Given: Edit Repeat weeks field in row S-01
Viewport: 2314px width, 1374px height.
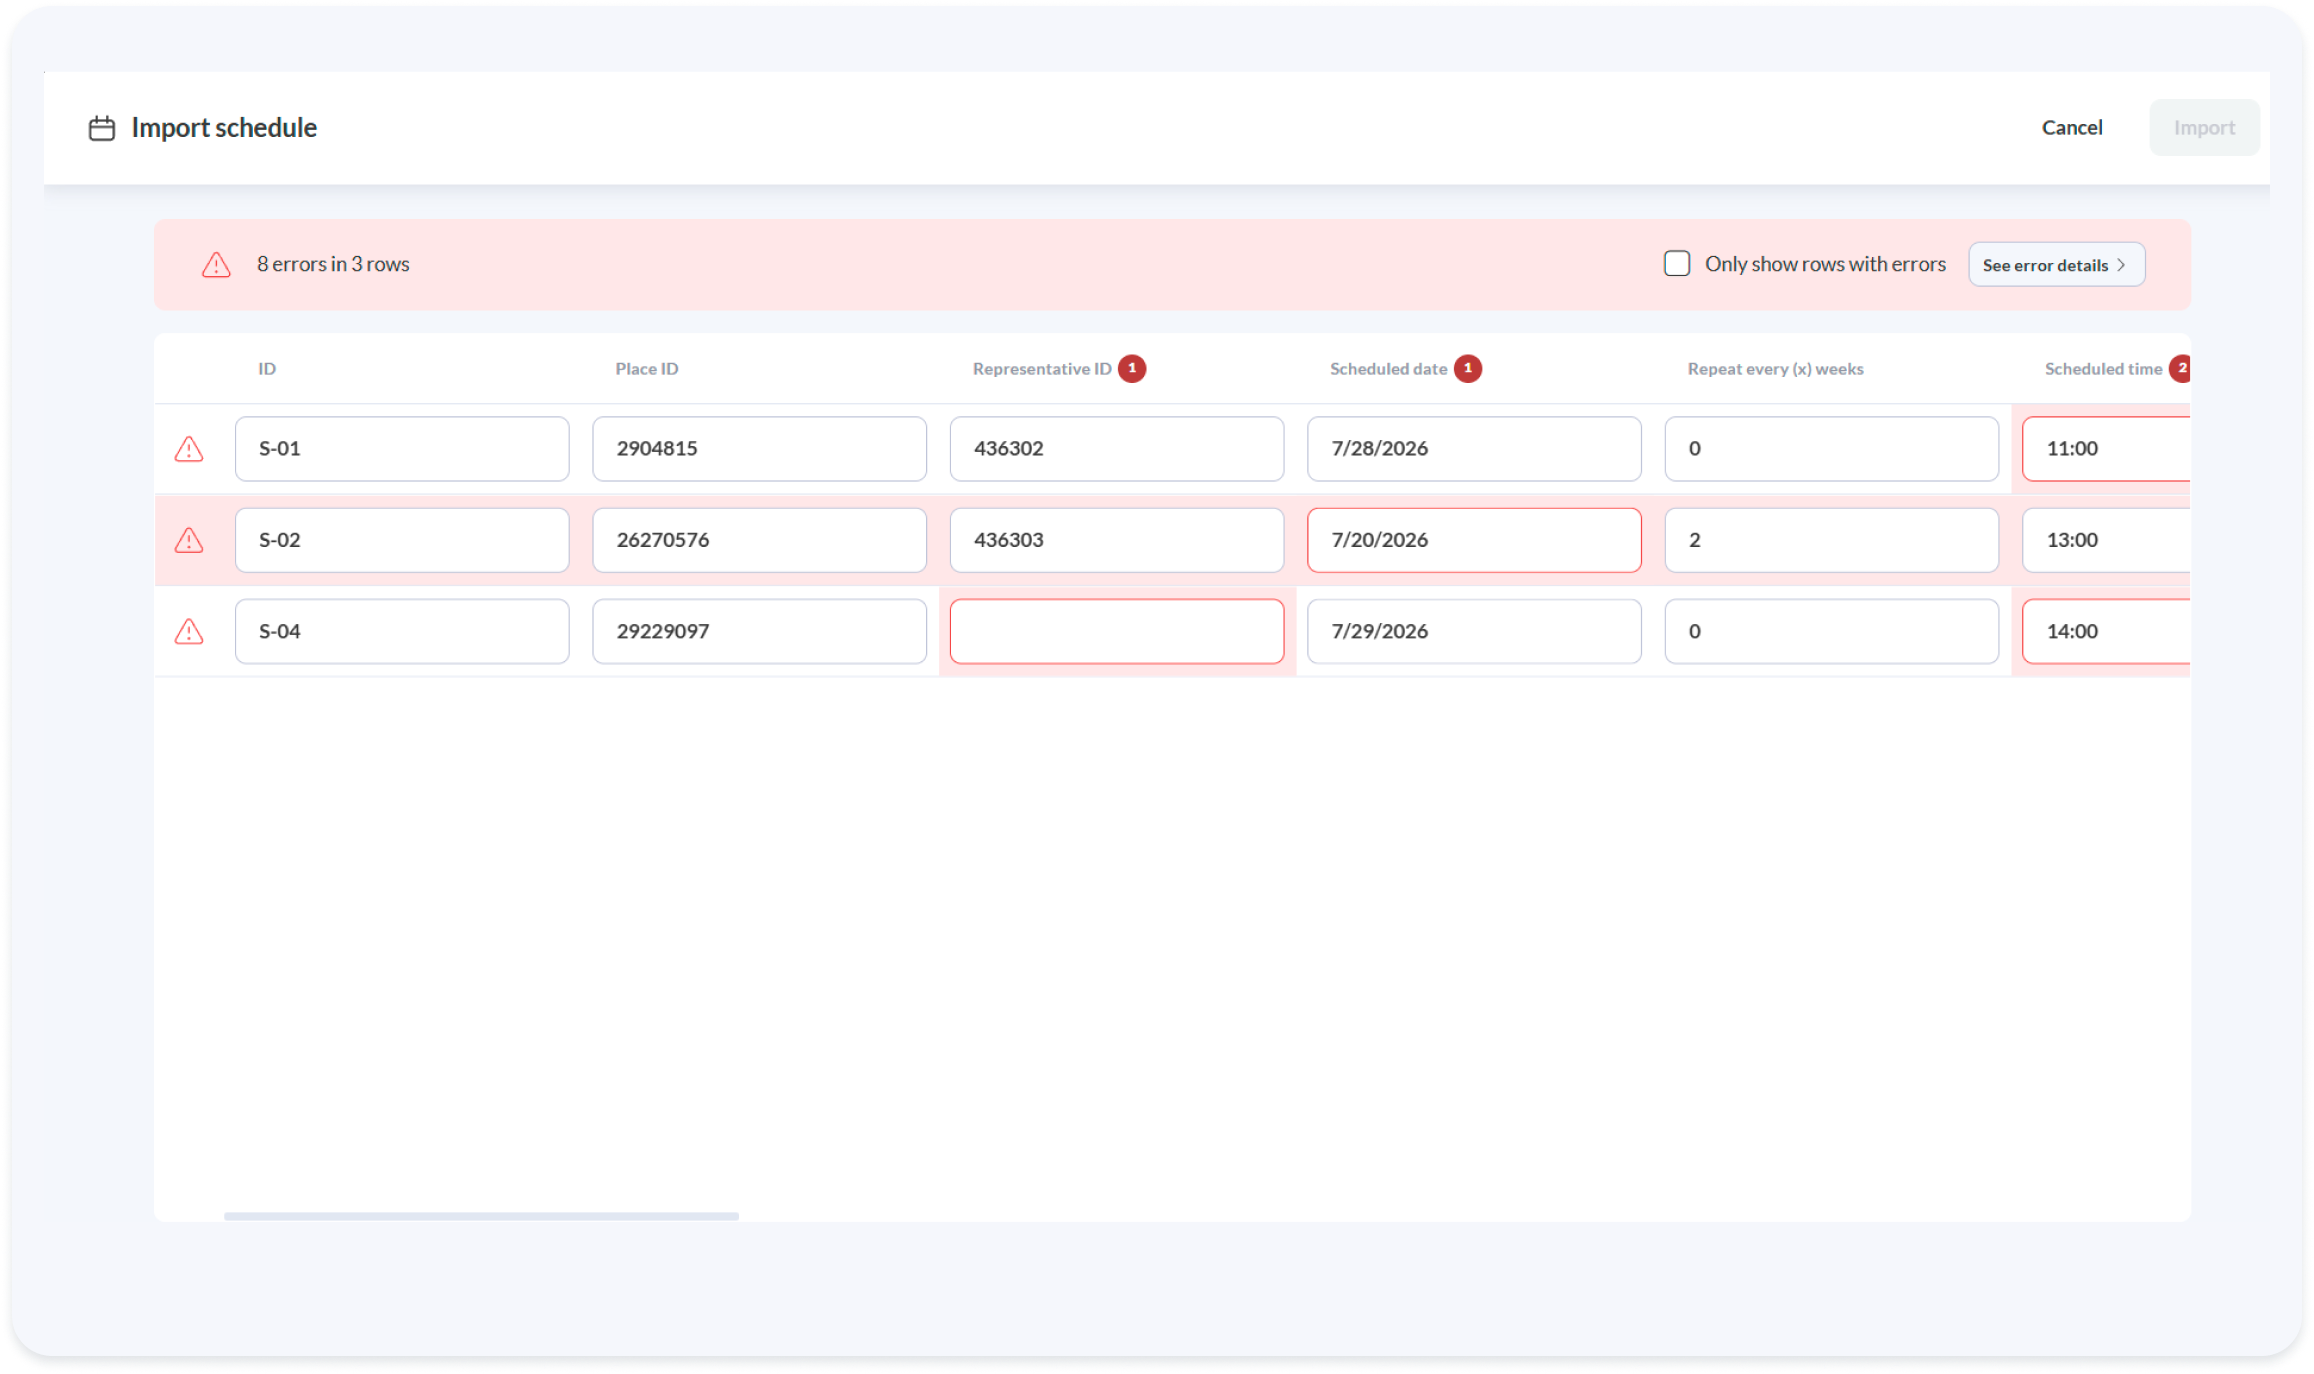Looking at the screenshot, I should tap(1832, 449).
